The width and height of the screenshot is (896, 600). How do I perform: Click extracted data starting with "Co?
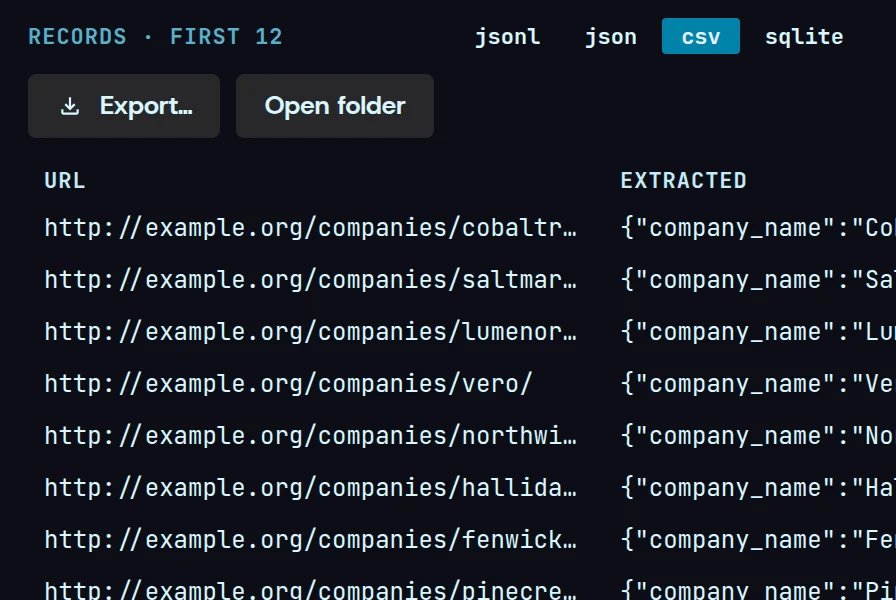click(x=758, y=228)
